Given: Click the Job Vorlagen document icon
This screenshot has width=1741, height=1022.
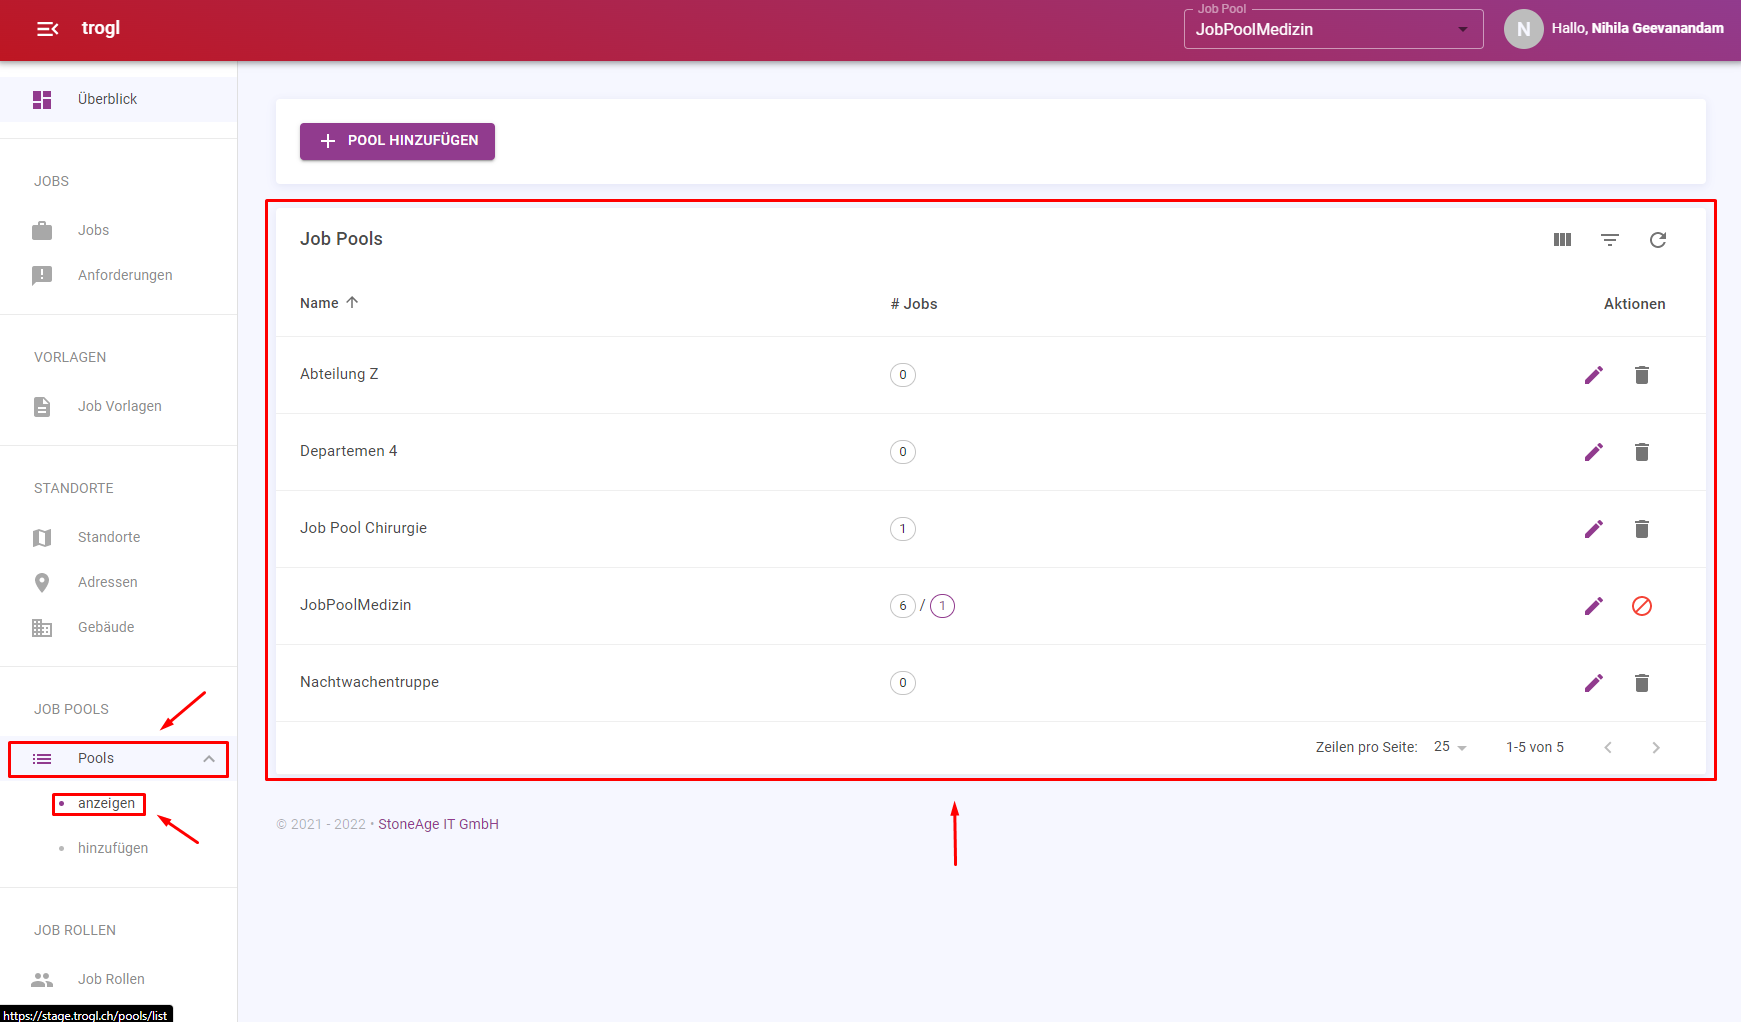Looking at the screenshot, I should [42, 406].
